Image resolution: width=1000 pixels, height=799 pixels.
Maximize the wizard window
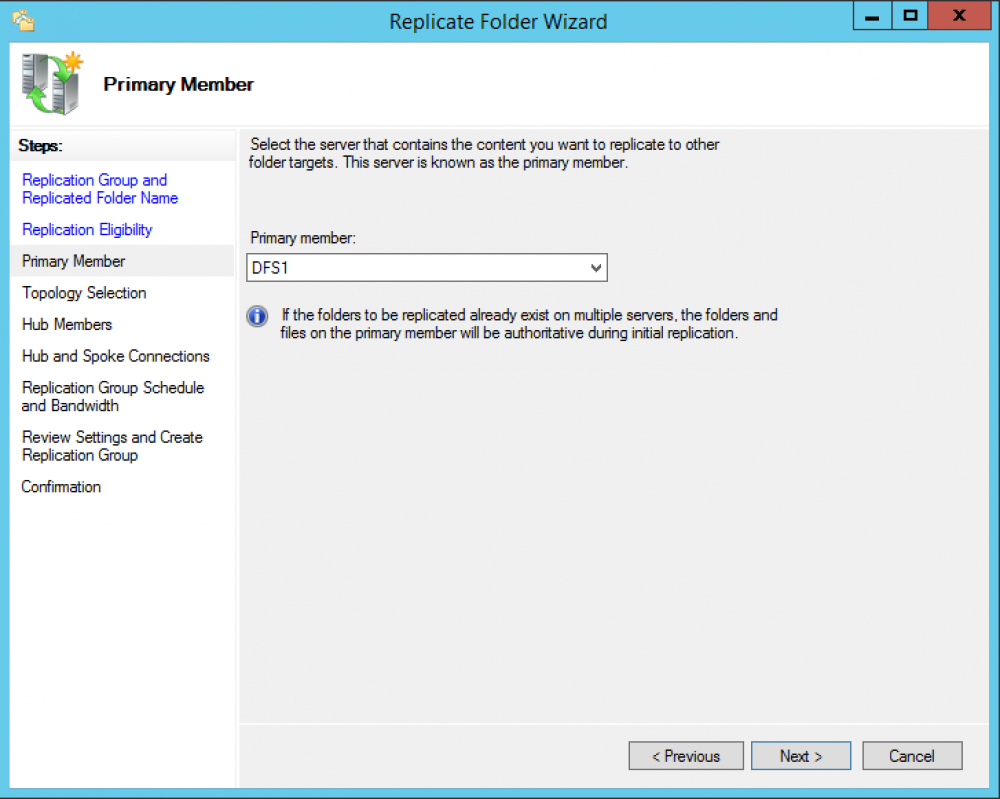(910, 17)
